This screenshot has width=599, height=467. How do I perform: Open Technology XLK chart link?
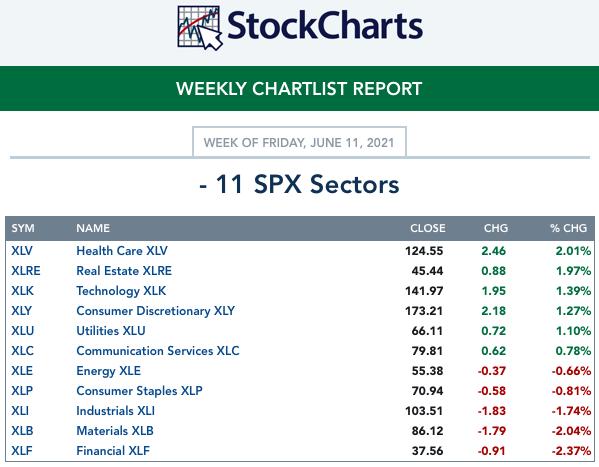(x=121, y=291)
